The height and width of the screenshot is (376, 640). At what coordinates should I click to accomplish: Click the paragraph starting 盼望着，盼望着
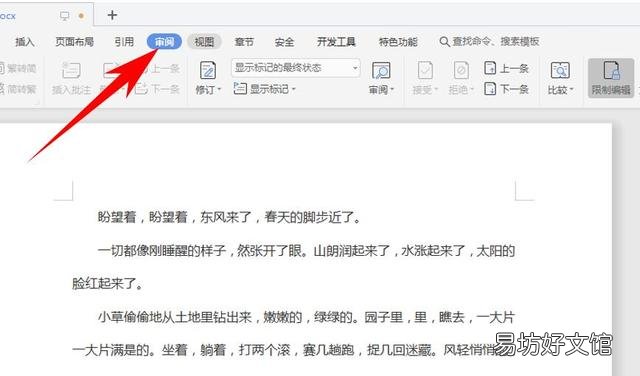click(229, 217)
